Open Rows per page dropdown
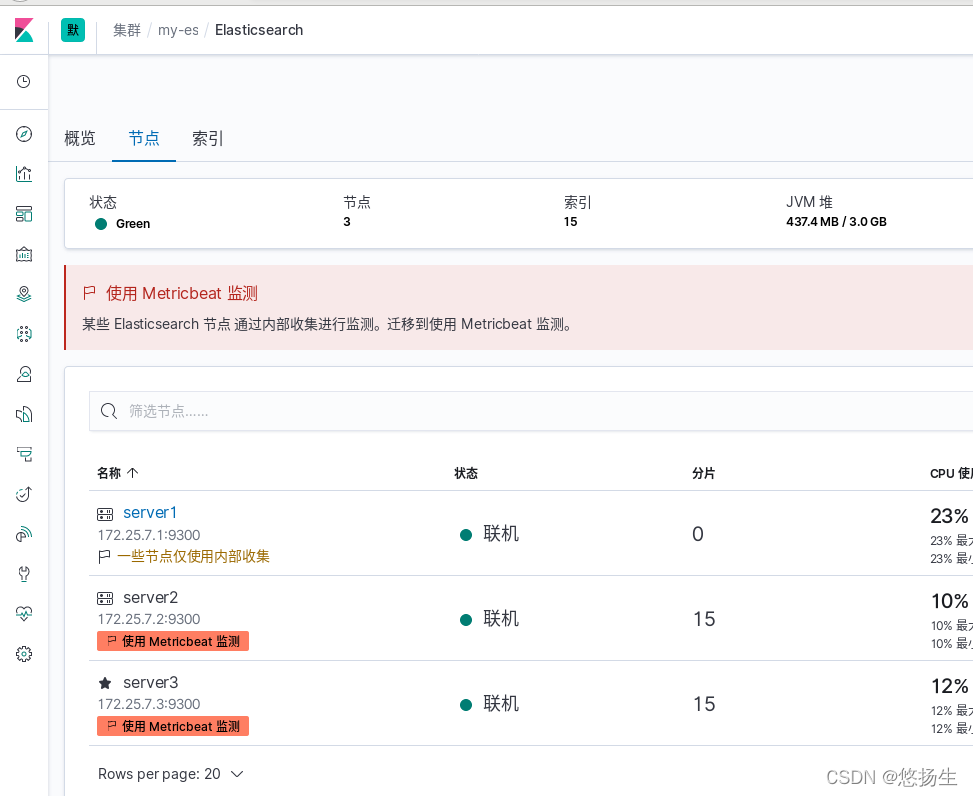The width and height of the screenshot is (973, 796). (x=171, y=774)
